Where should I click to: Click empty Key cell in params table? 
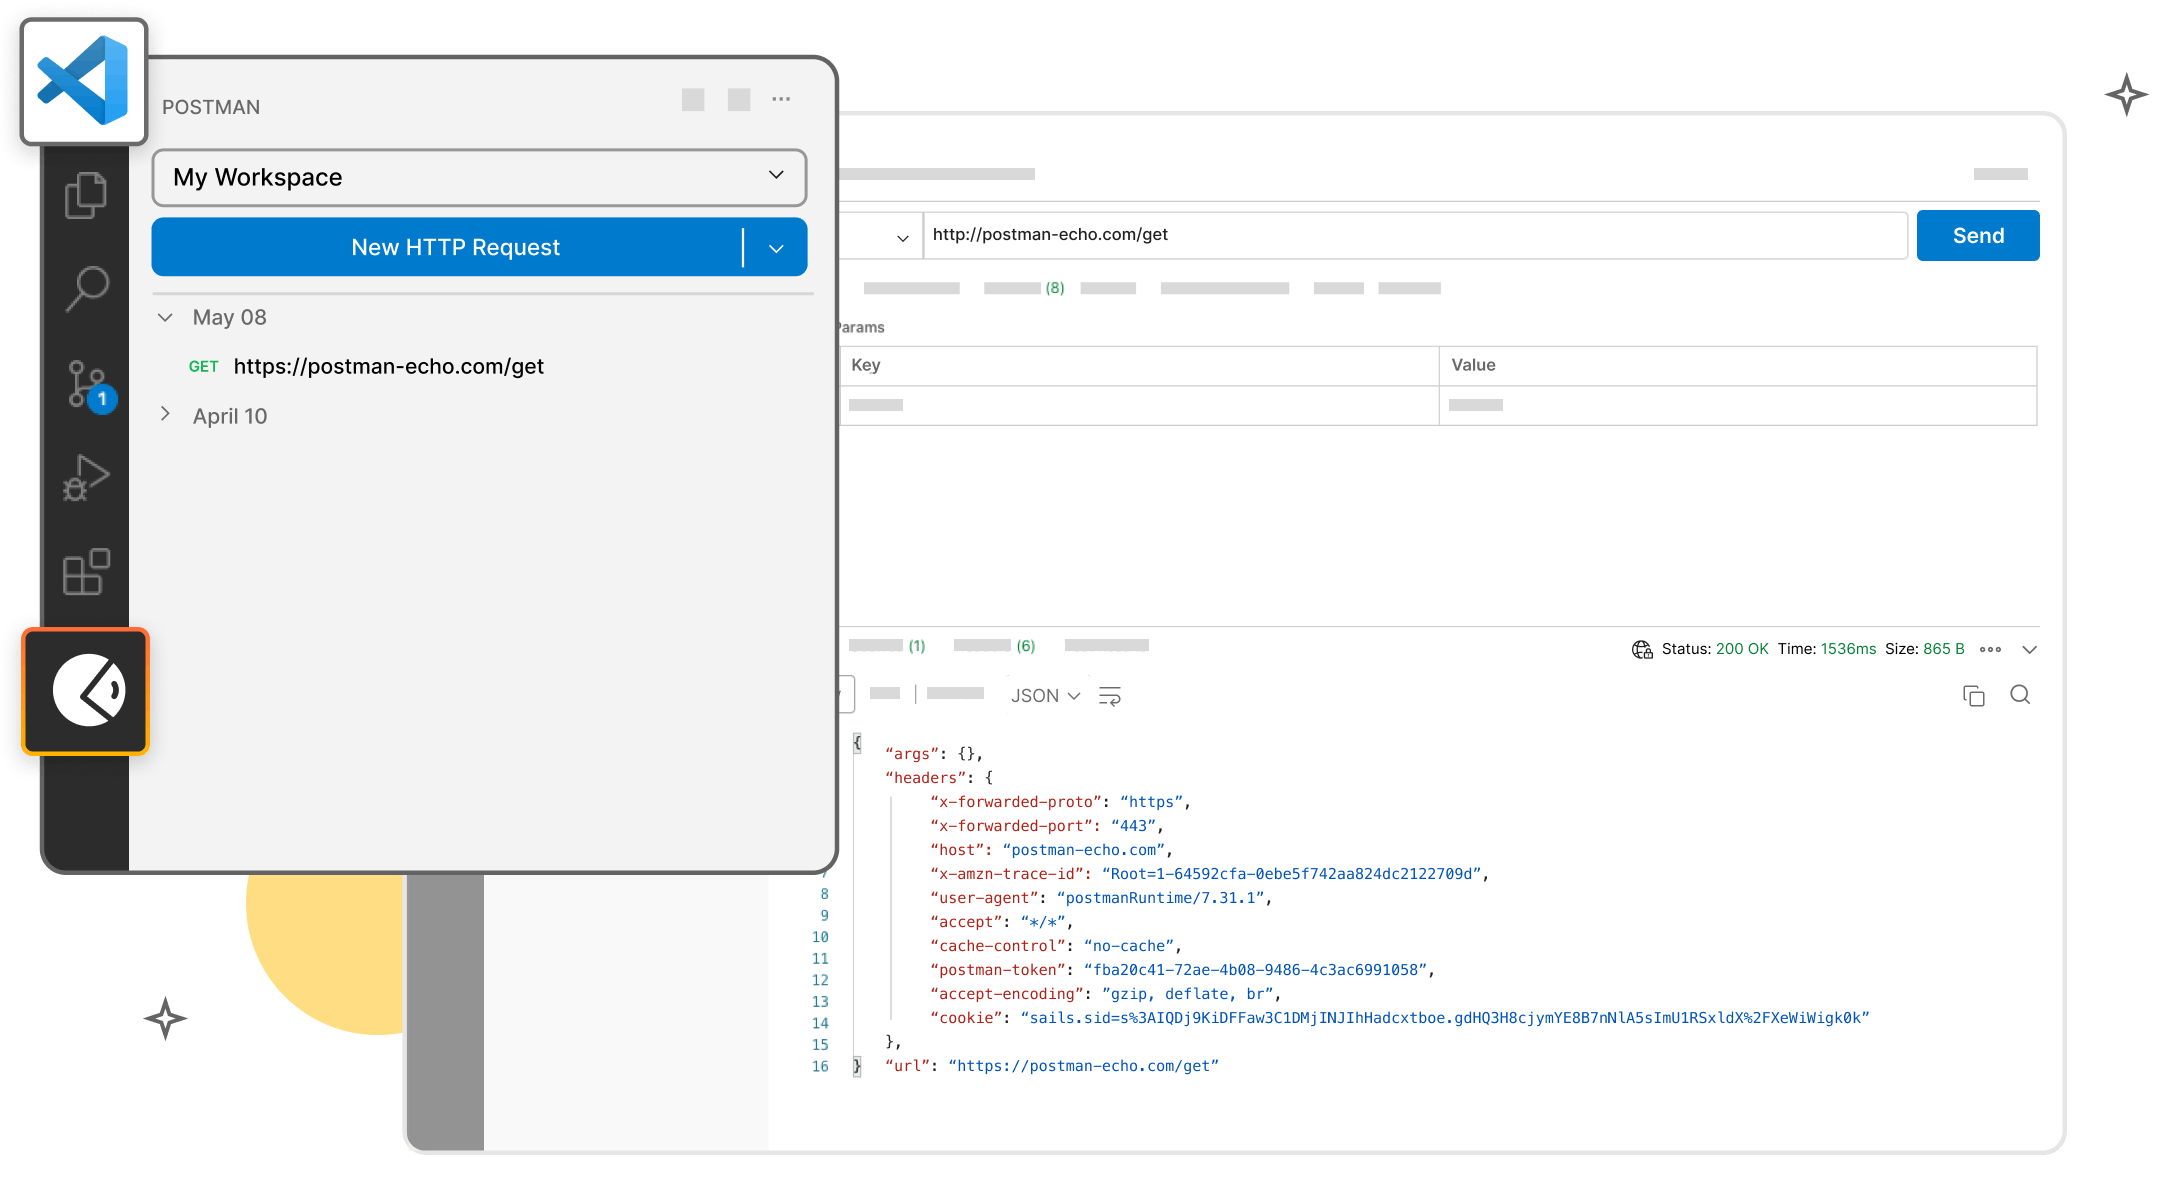tap(1139, 406)
